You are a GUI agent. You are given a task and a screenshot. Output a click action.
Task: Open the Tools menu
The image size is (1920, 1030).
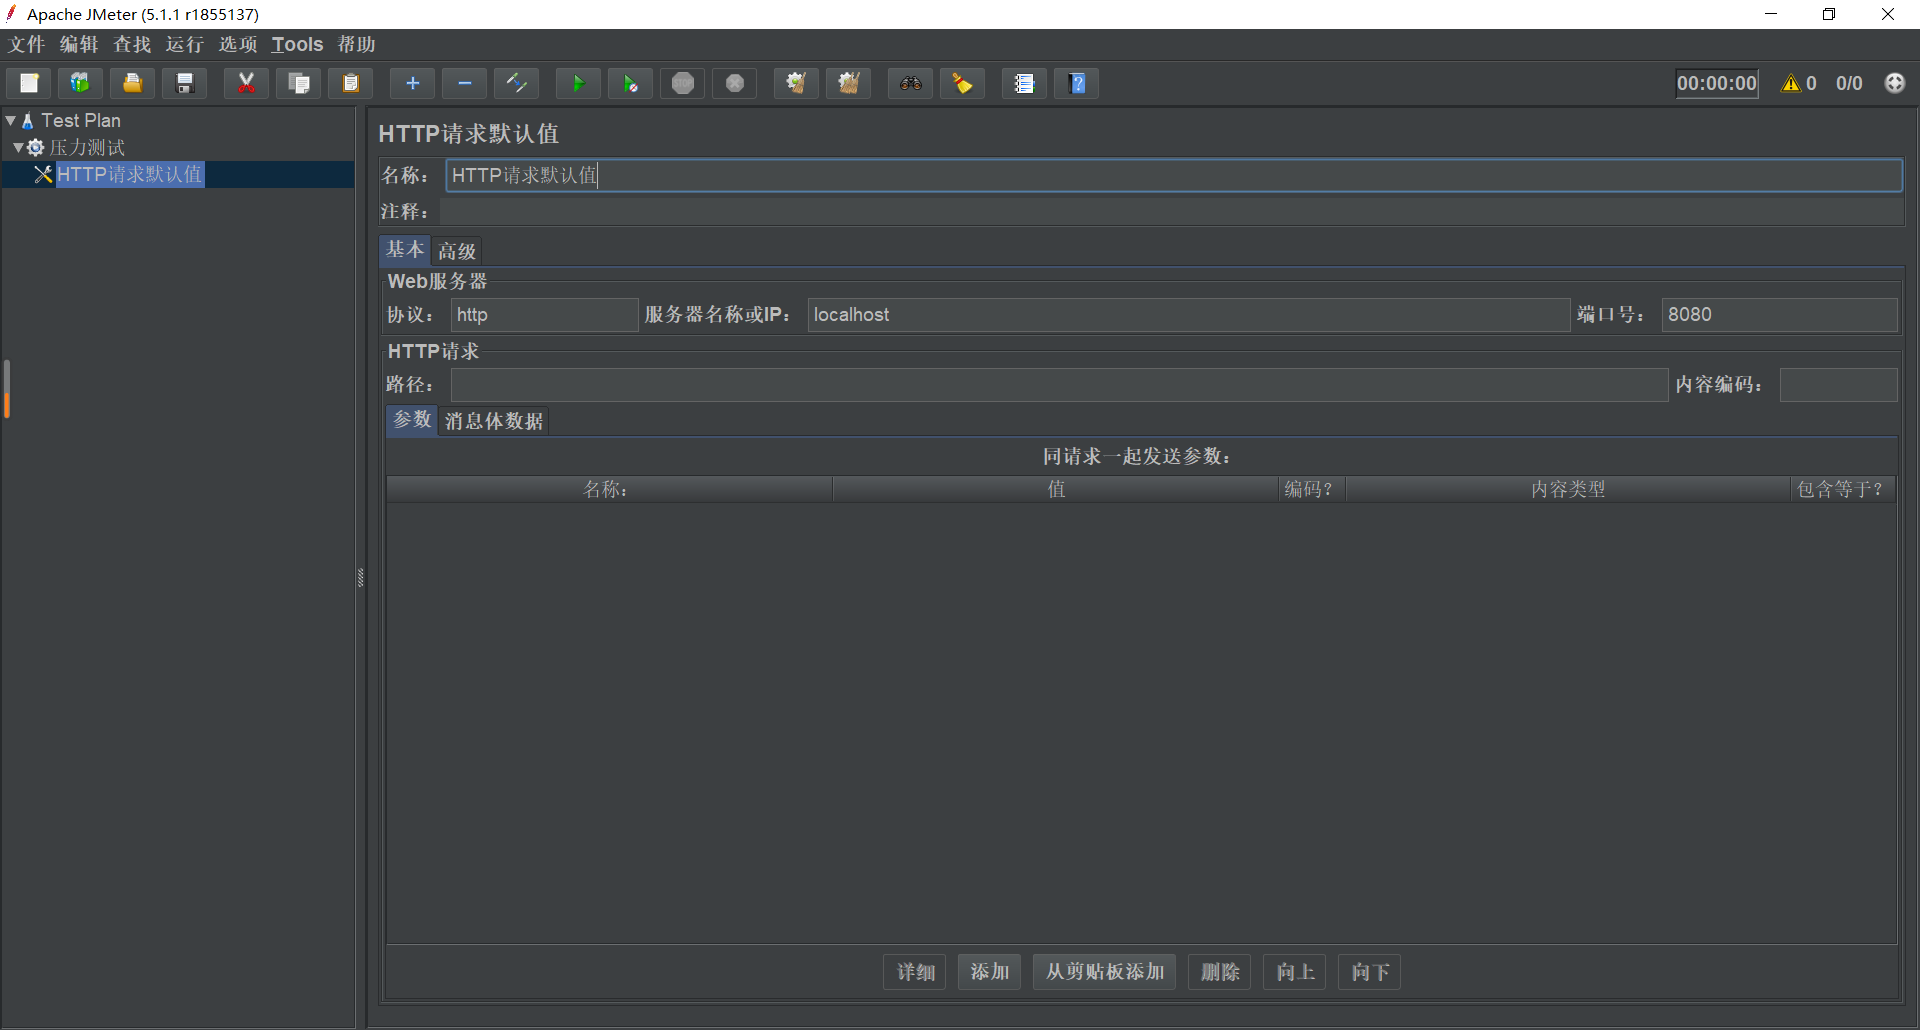(x=297, y=44)
